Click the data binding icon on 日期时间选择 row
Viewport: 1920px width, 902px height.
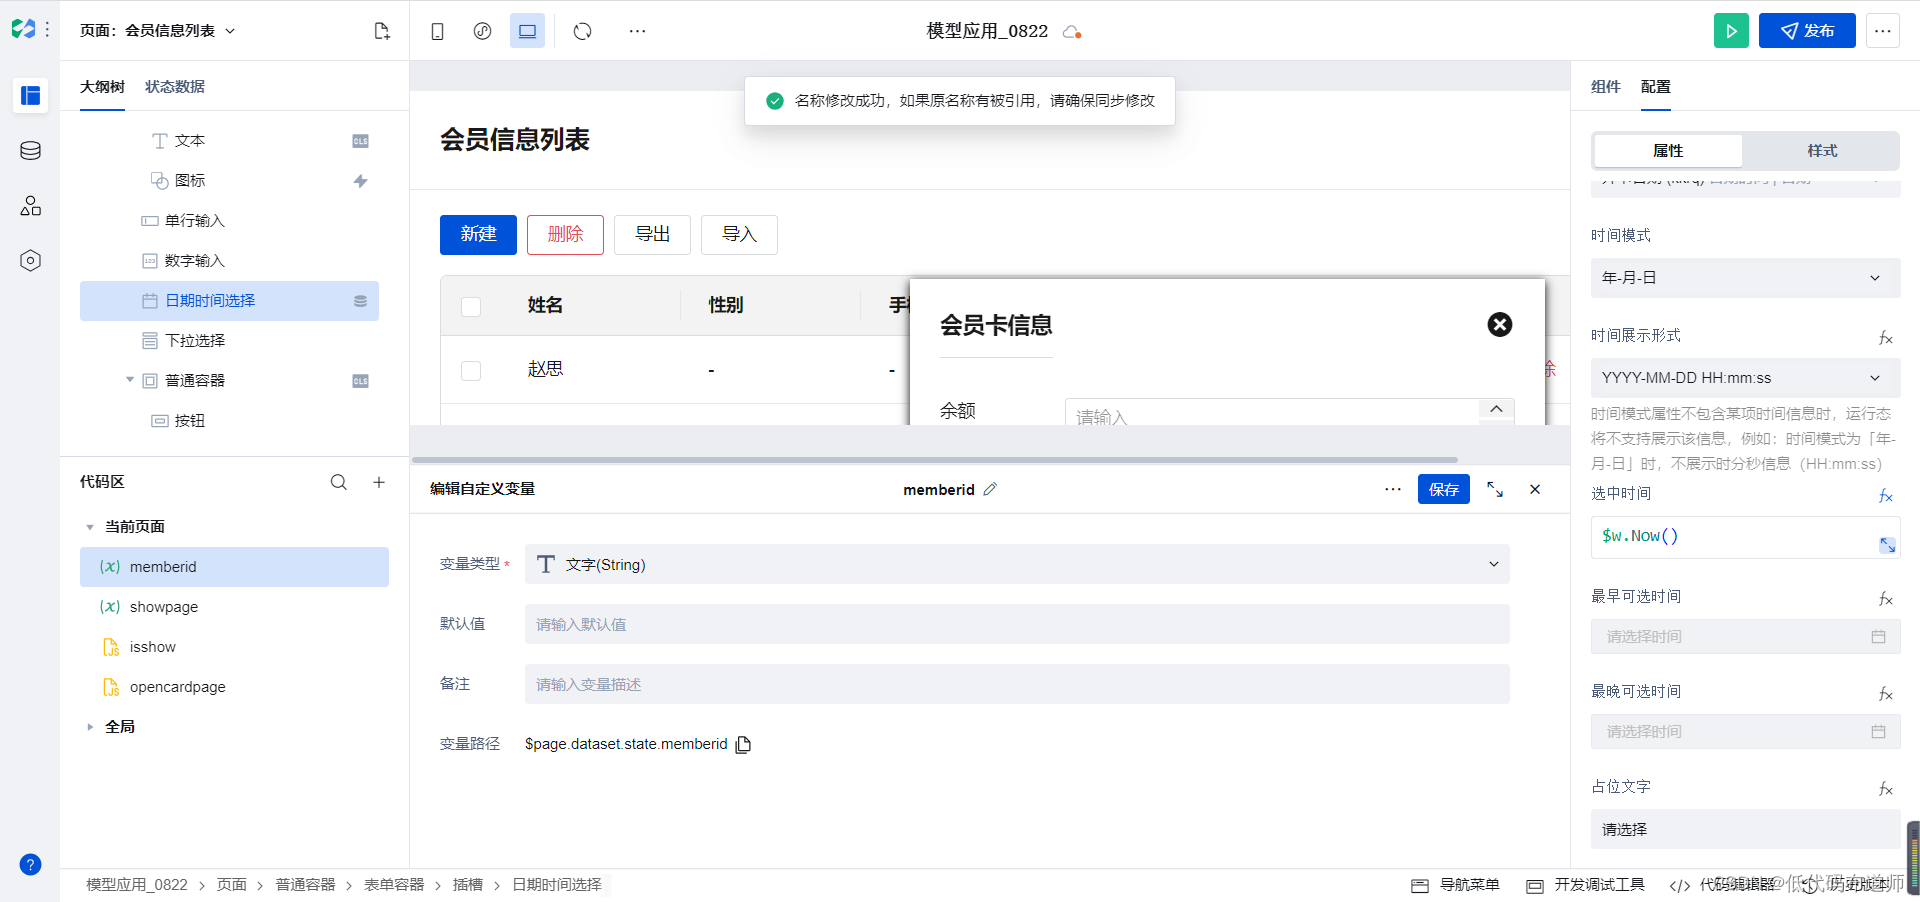360,301
